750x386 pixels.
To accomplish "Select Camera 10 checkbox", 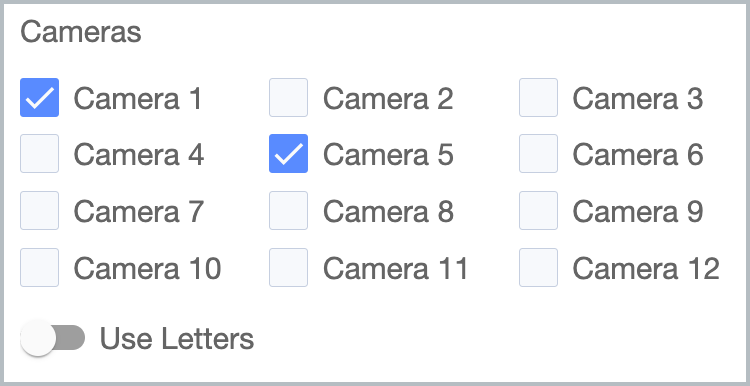I will (39, 267).
